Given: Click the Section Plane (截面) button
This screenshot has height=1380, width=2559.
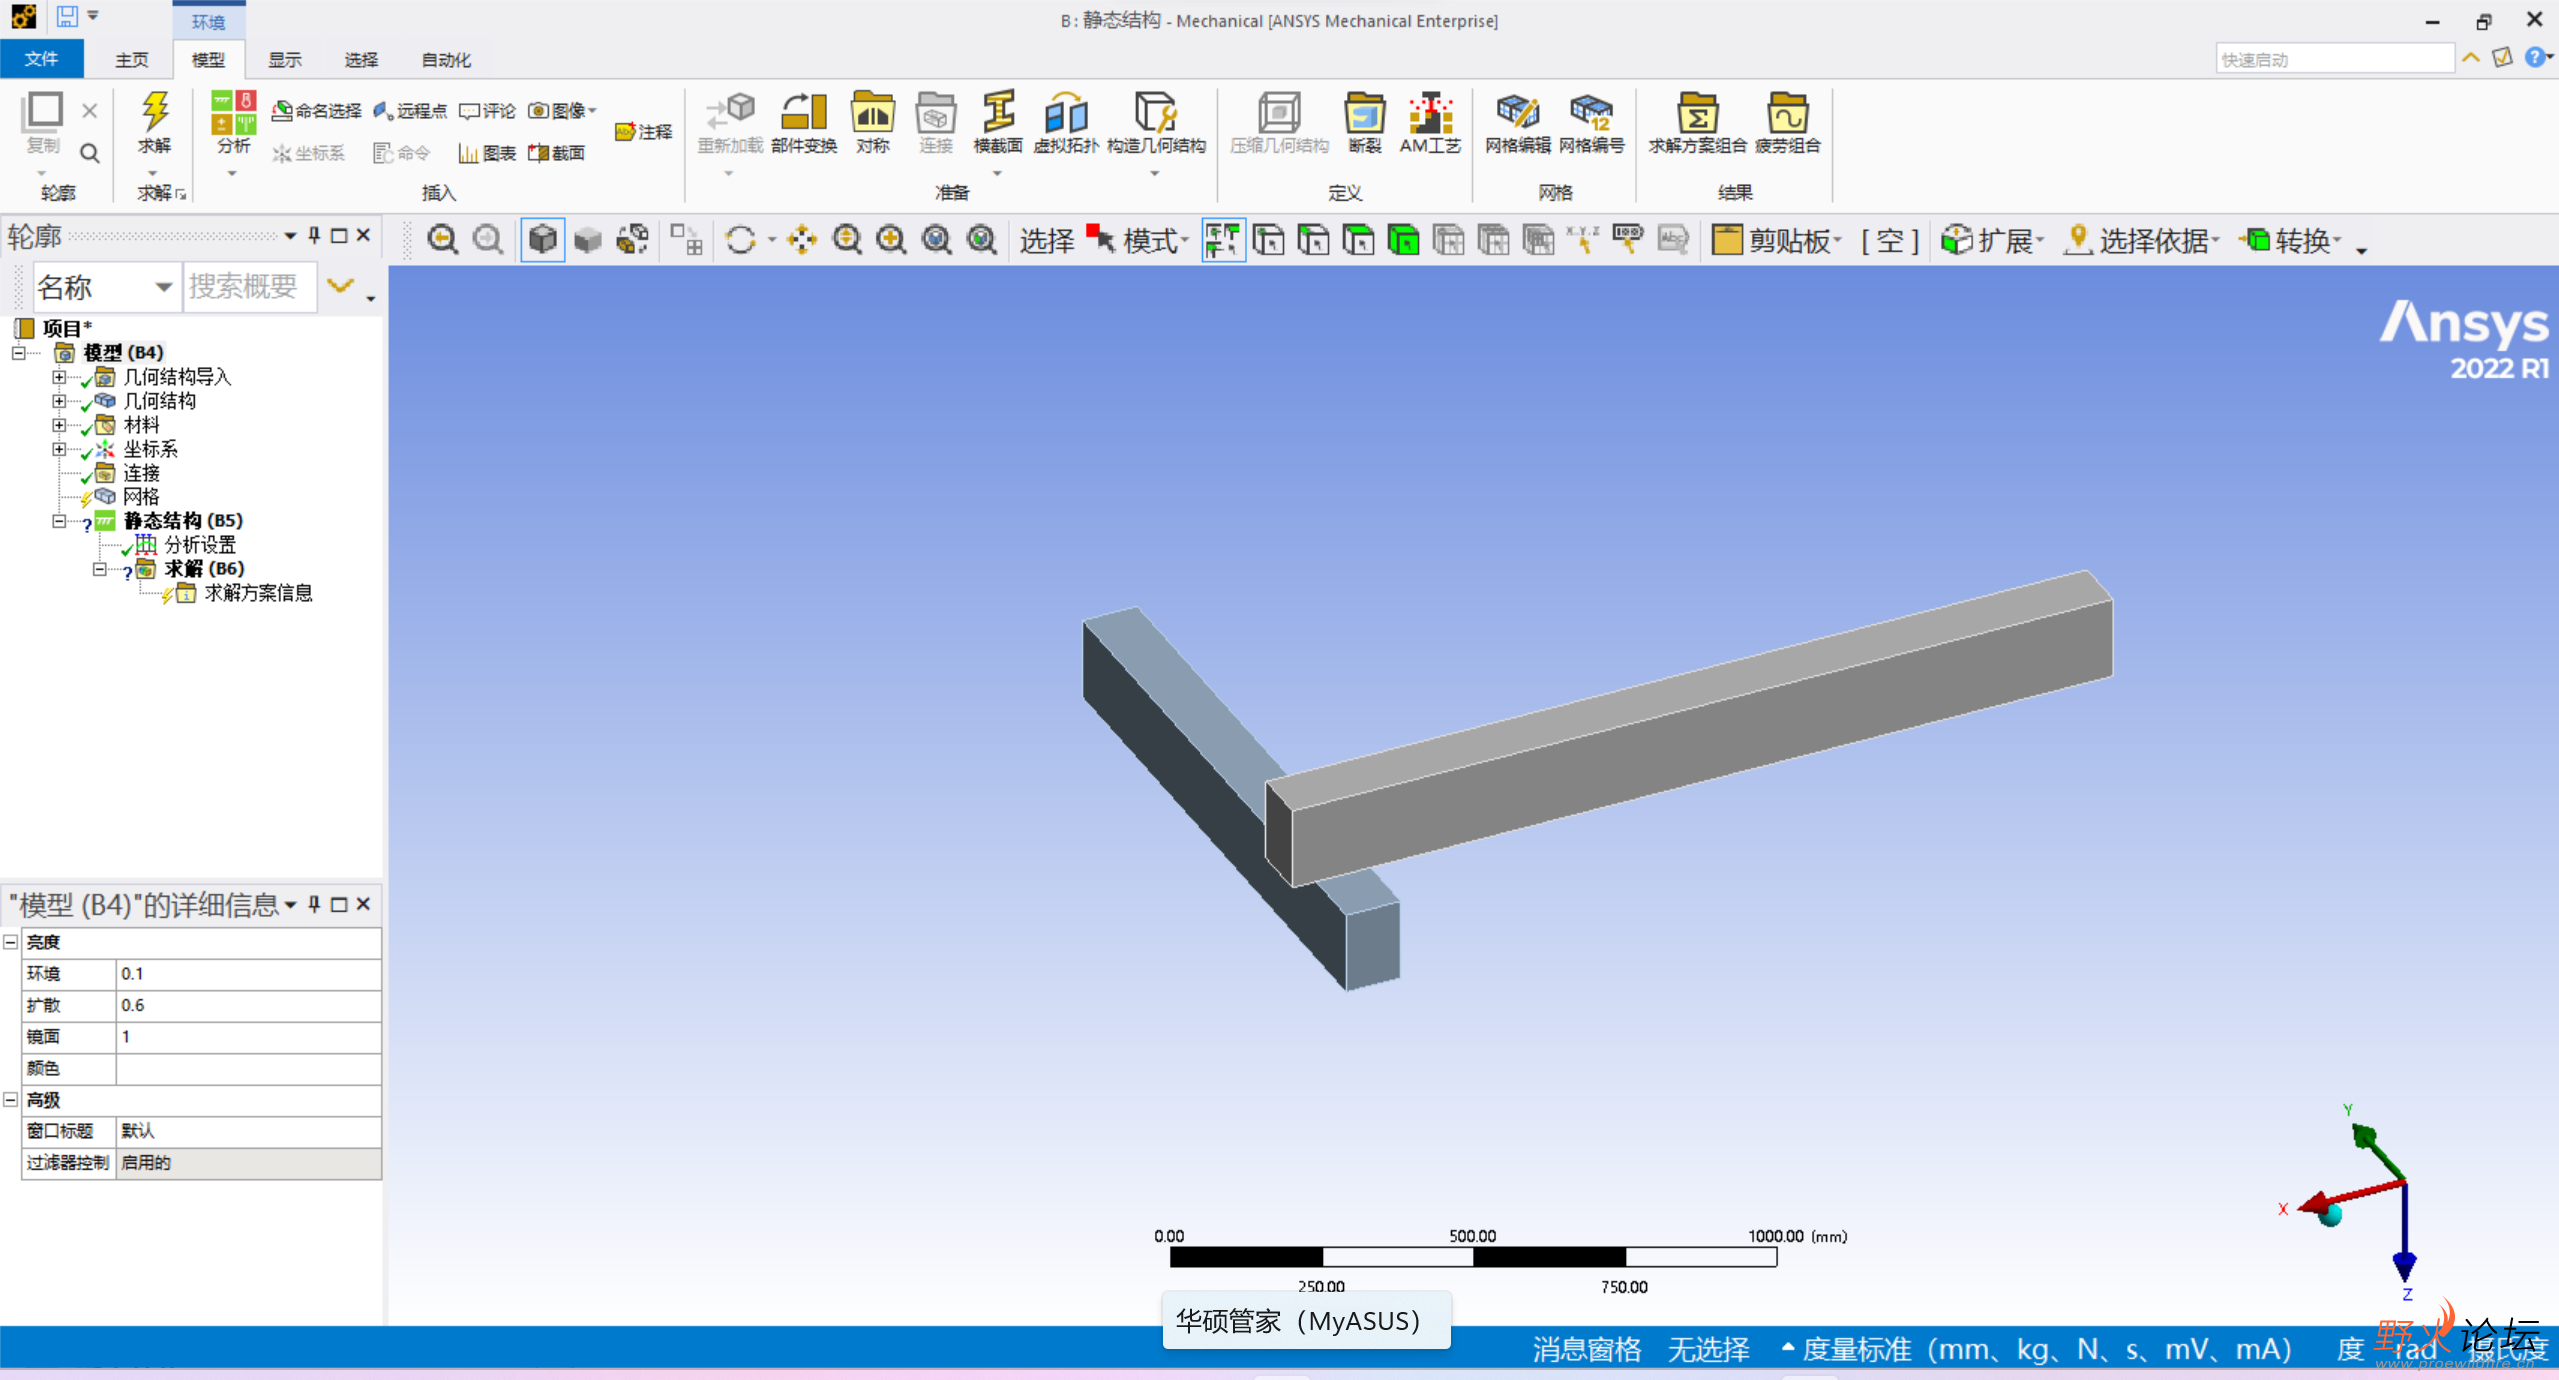Looking at the screenshot, I should pyautogui.click(x=557, y=153).
